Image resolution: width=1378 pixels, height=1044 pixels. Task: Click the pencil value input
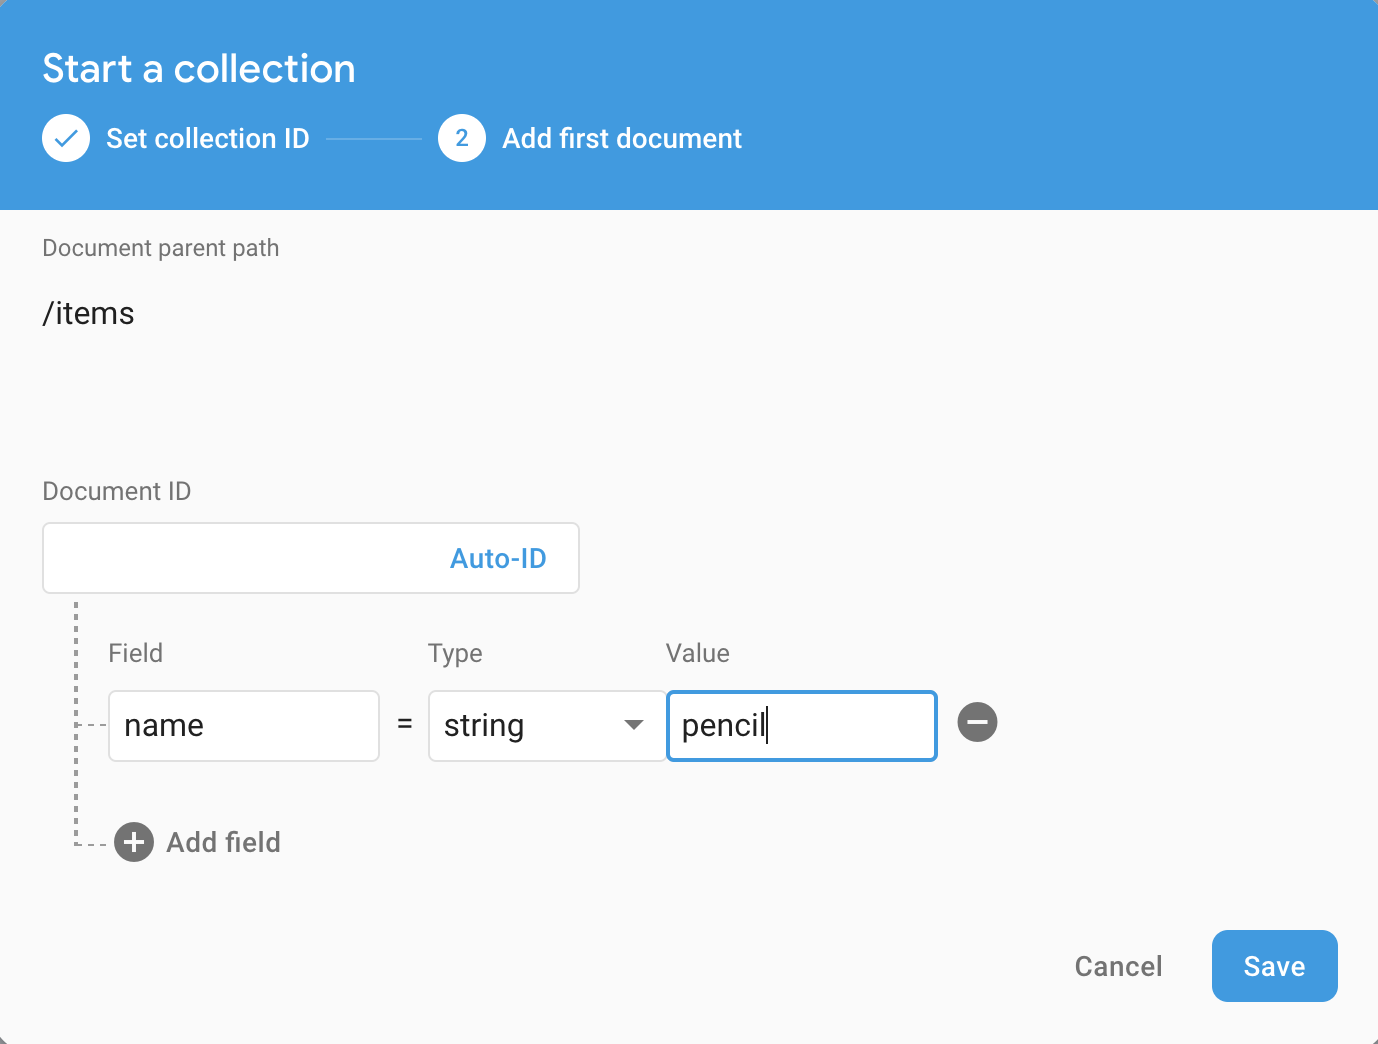pyautogui.click(x=800, y=725)
